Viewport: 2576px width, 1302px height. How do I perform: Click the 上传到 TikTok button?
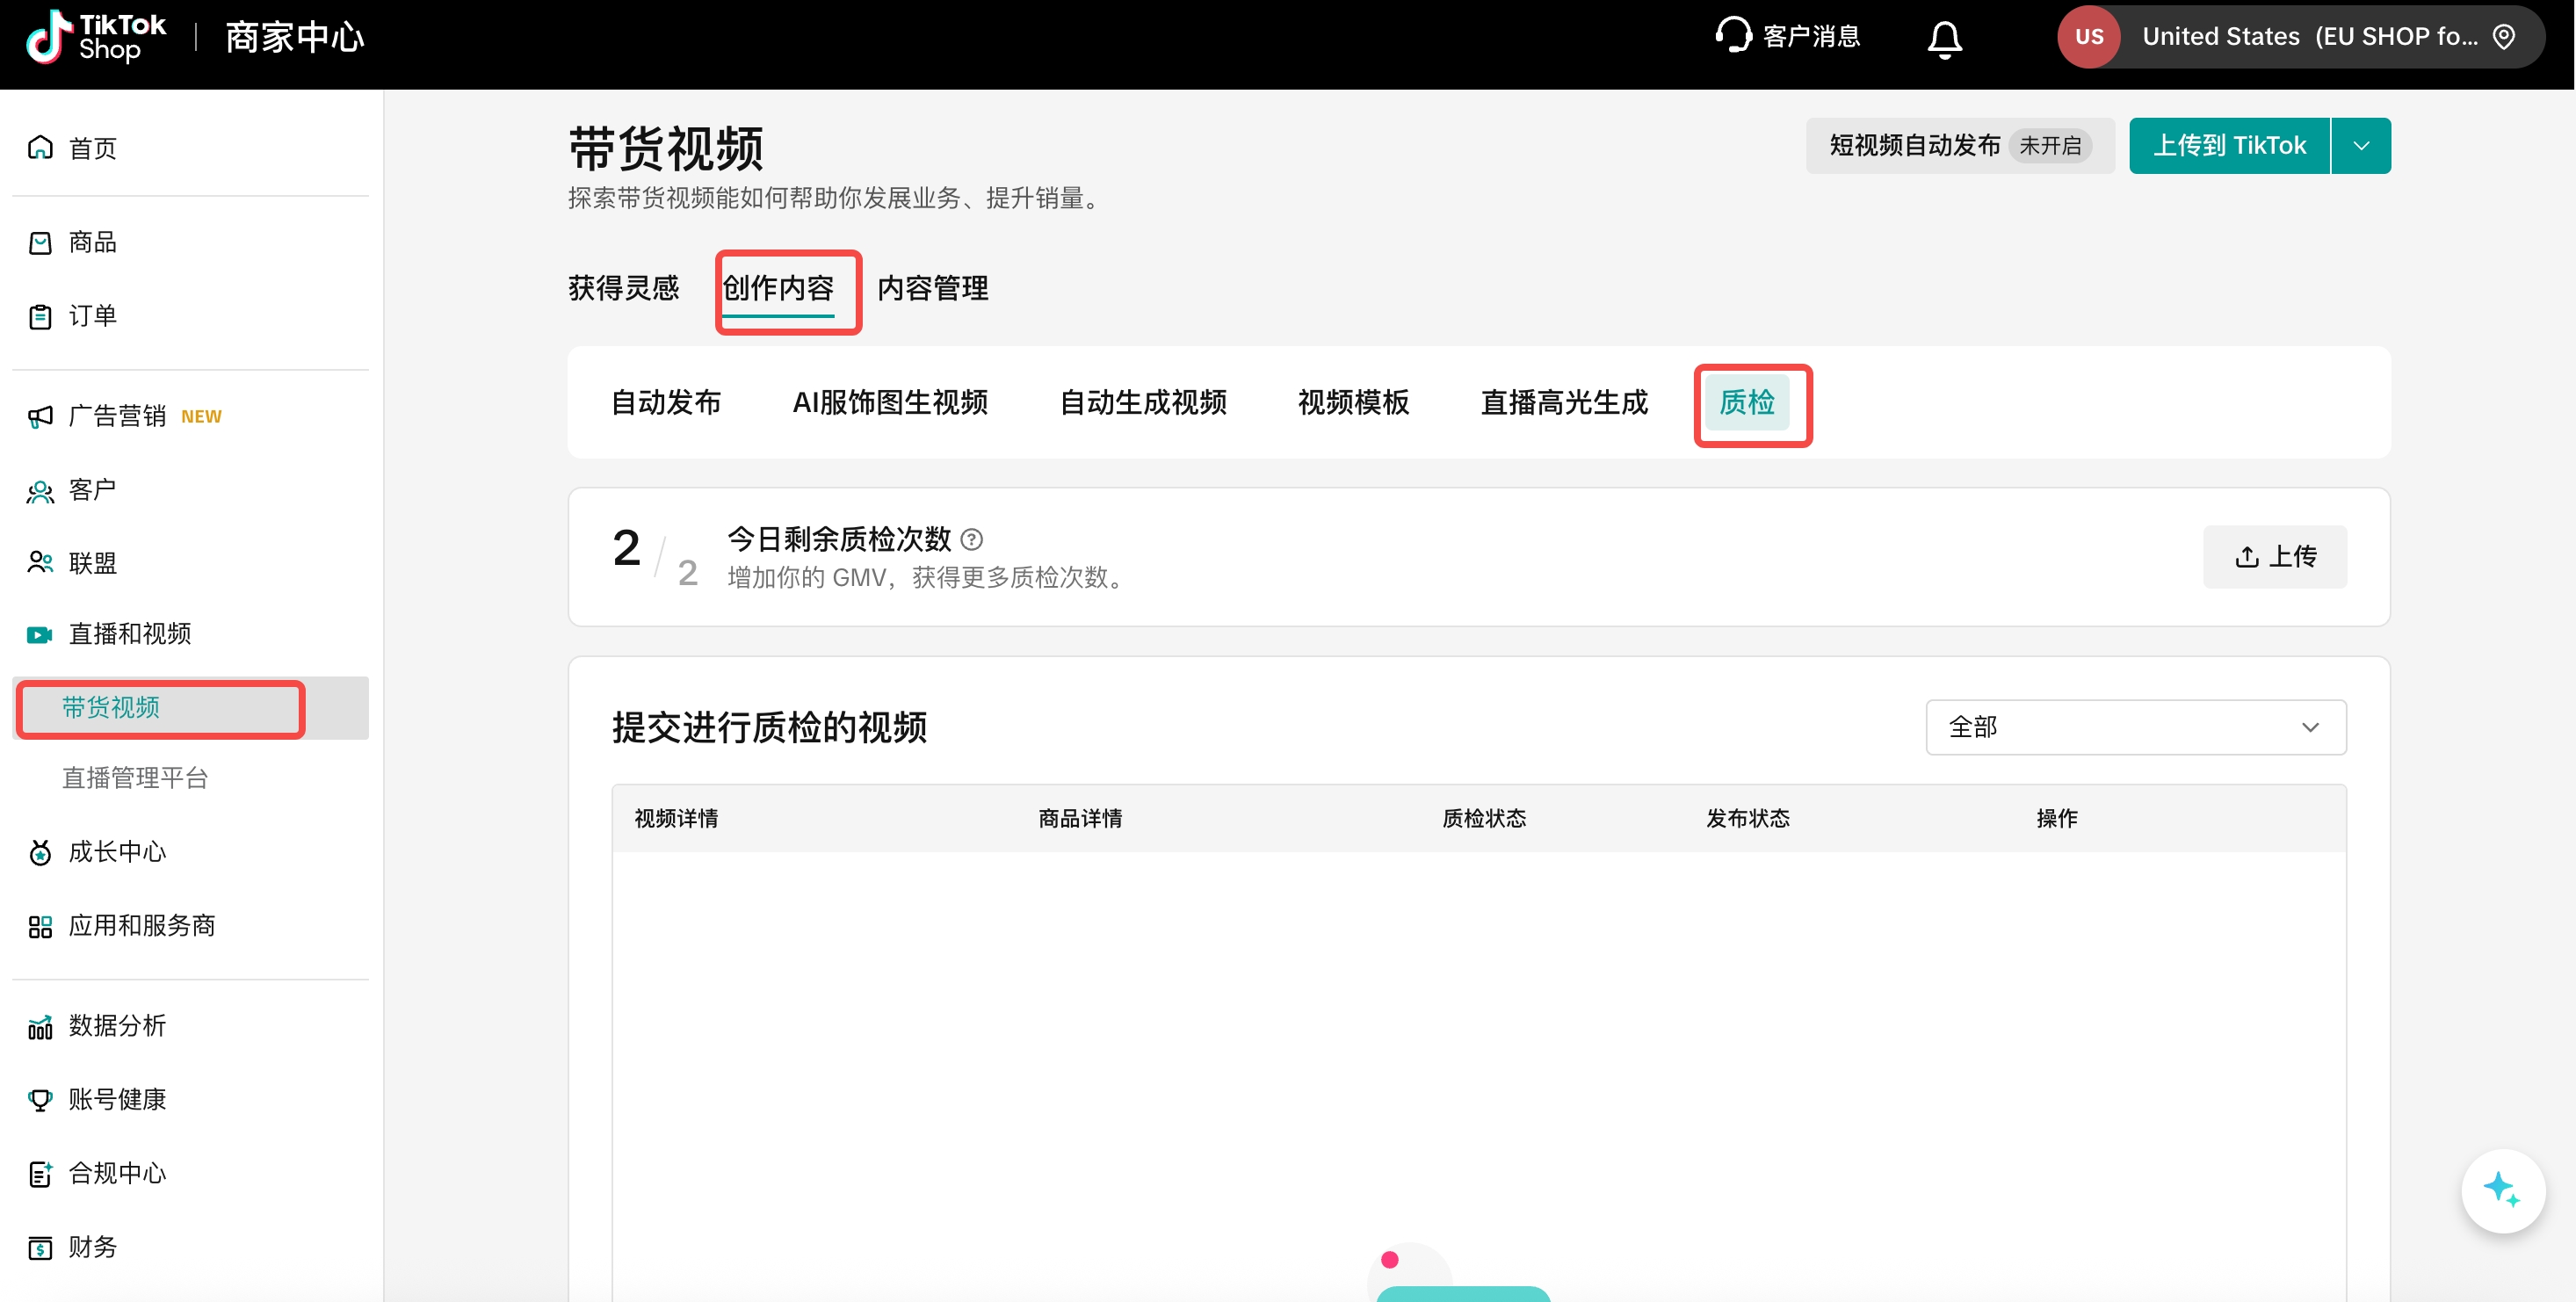coord(2228,146)
